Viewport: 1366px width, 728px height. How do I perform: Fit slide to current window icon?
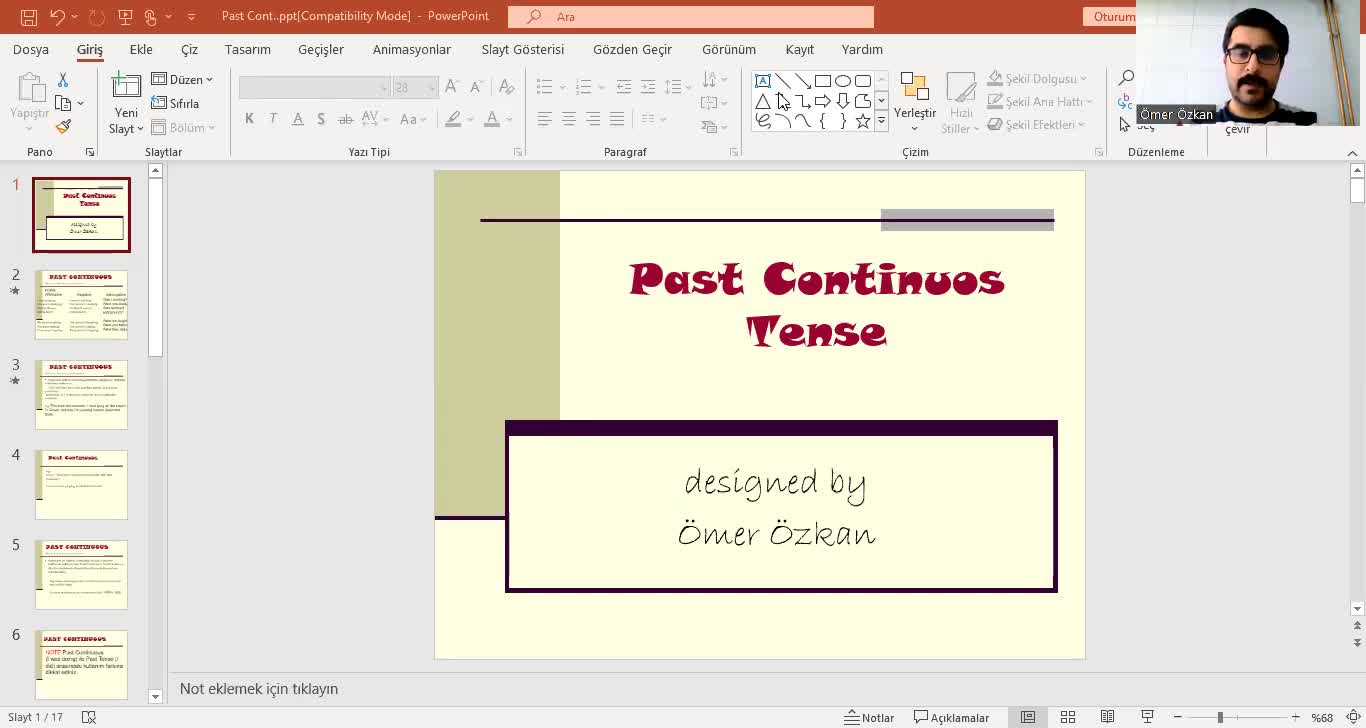[1354, 717]
